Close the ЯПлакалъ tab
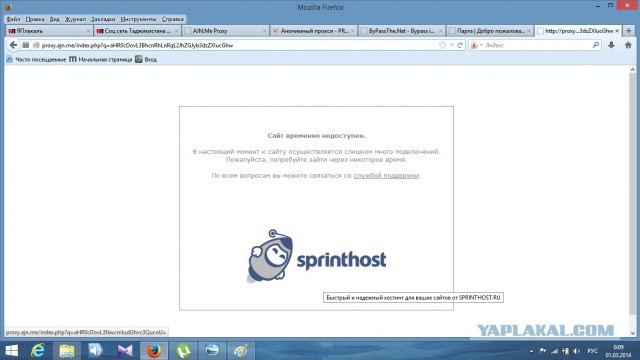Viewport: 640px width, 360px height. (x=88, y=31)
